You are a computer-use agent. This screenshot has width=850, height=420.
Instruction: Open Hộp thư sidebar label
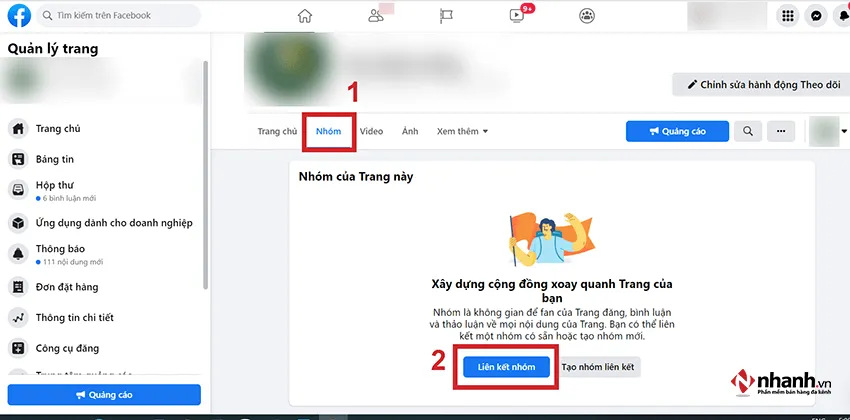coord(54,185)
